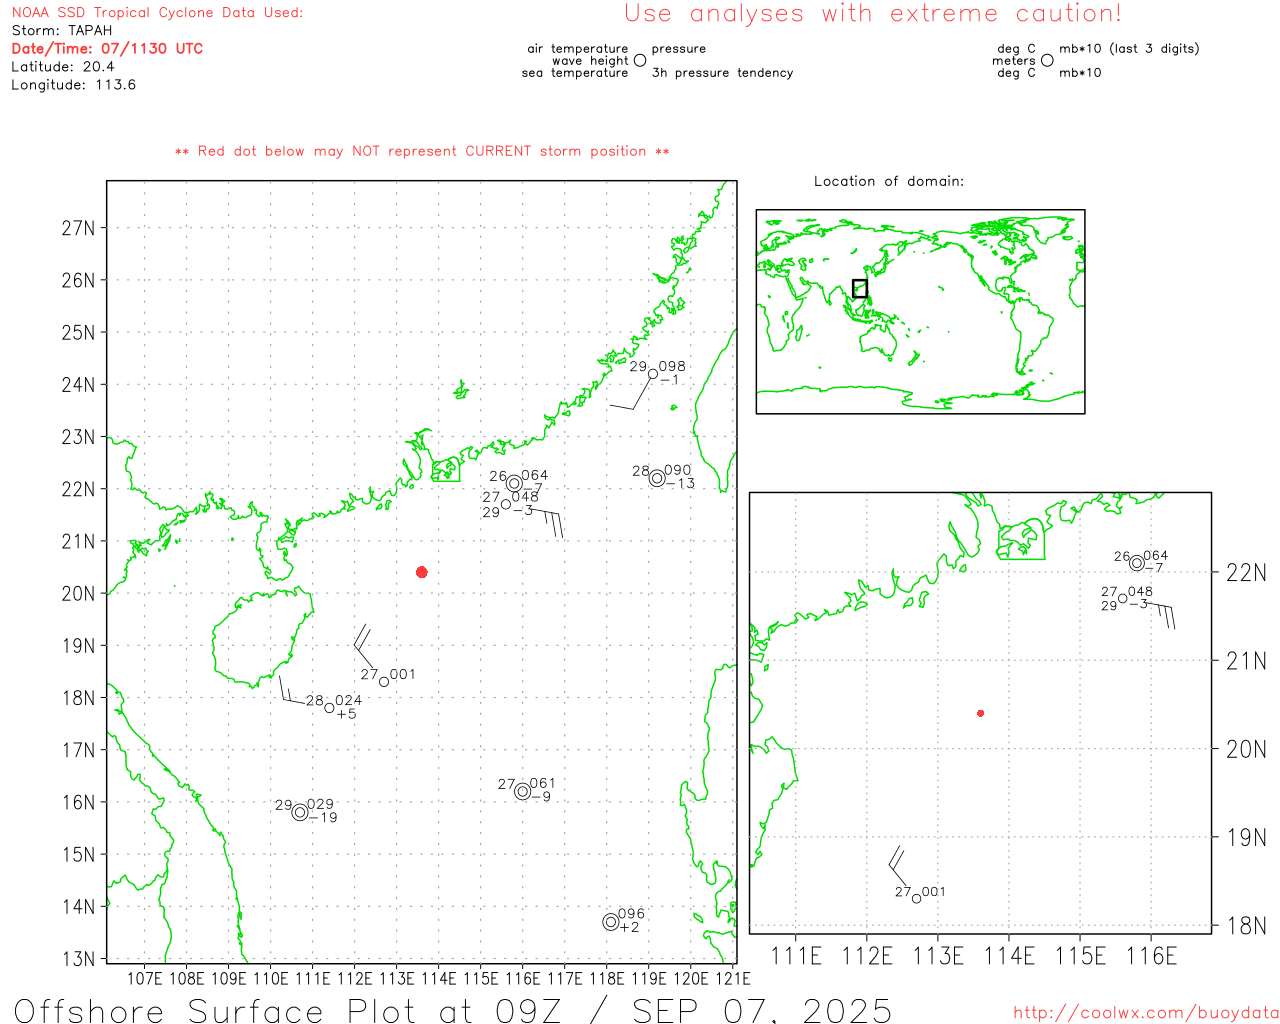Click the legend circle beside 'mb*10 (last 3 digits)'
This screenshot has width=1280, height=1024.
tap(1047, 60)
